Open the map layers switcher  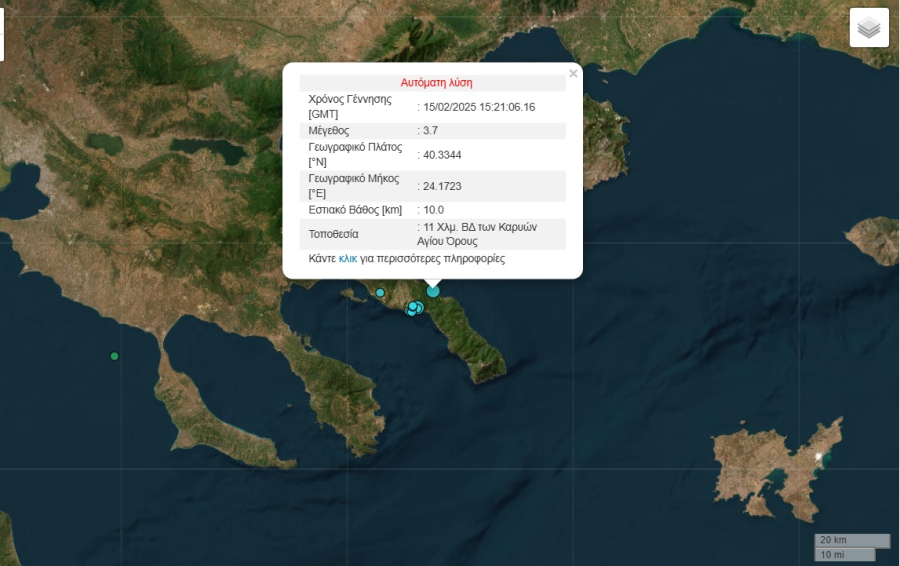click(868, 28)
